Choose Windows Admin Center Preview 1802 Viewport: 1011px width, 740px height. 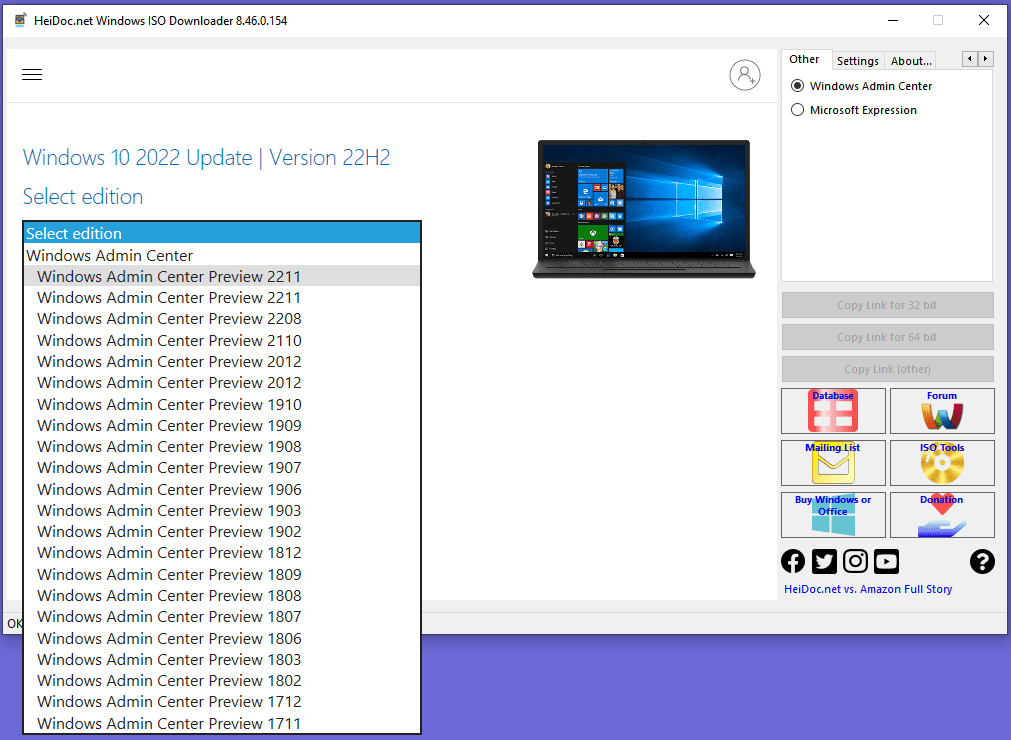click(222, 681)
